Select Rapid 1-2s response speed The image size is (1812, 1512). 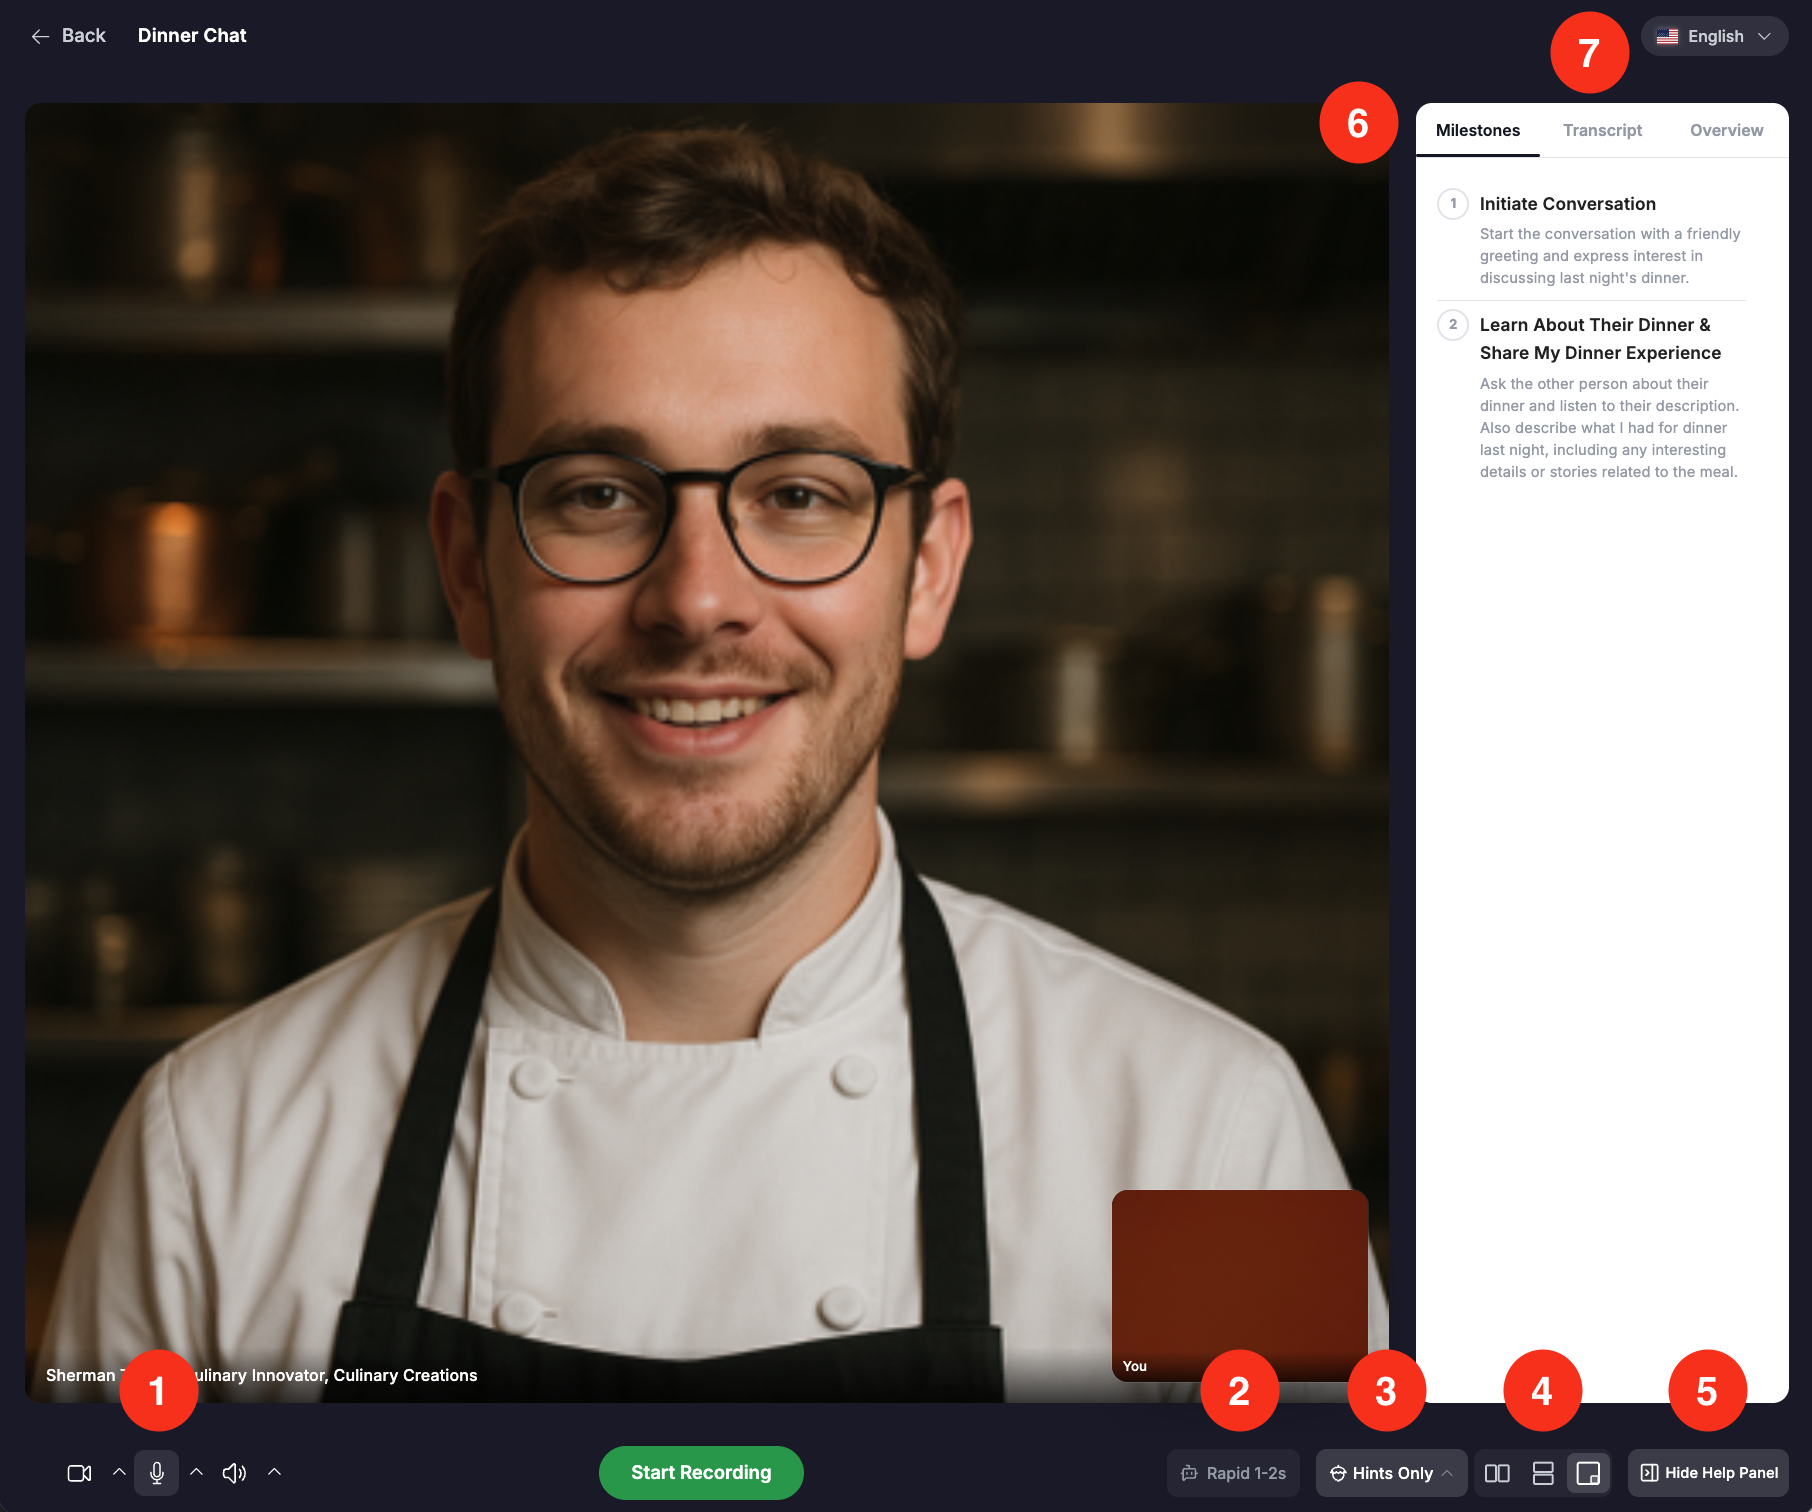[x=1234, y=1473]
